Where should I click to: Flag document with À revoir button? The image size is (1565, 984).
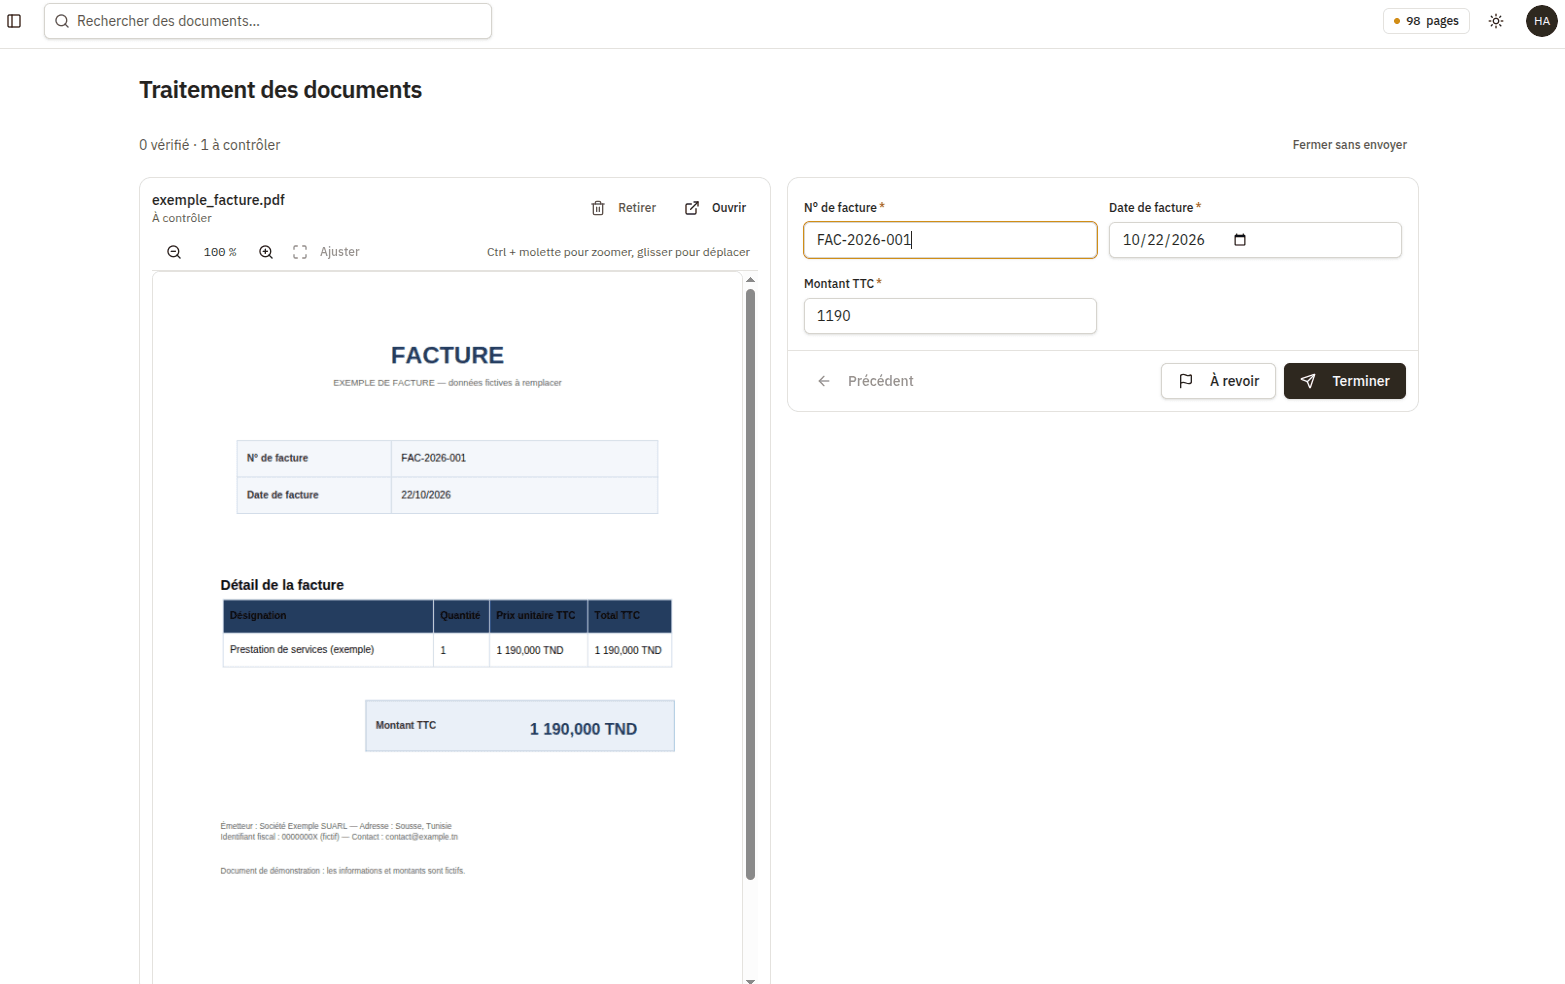(x=1218, y=381)
